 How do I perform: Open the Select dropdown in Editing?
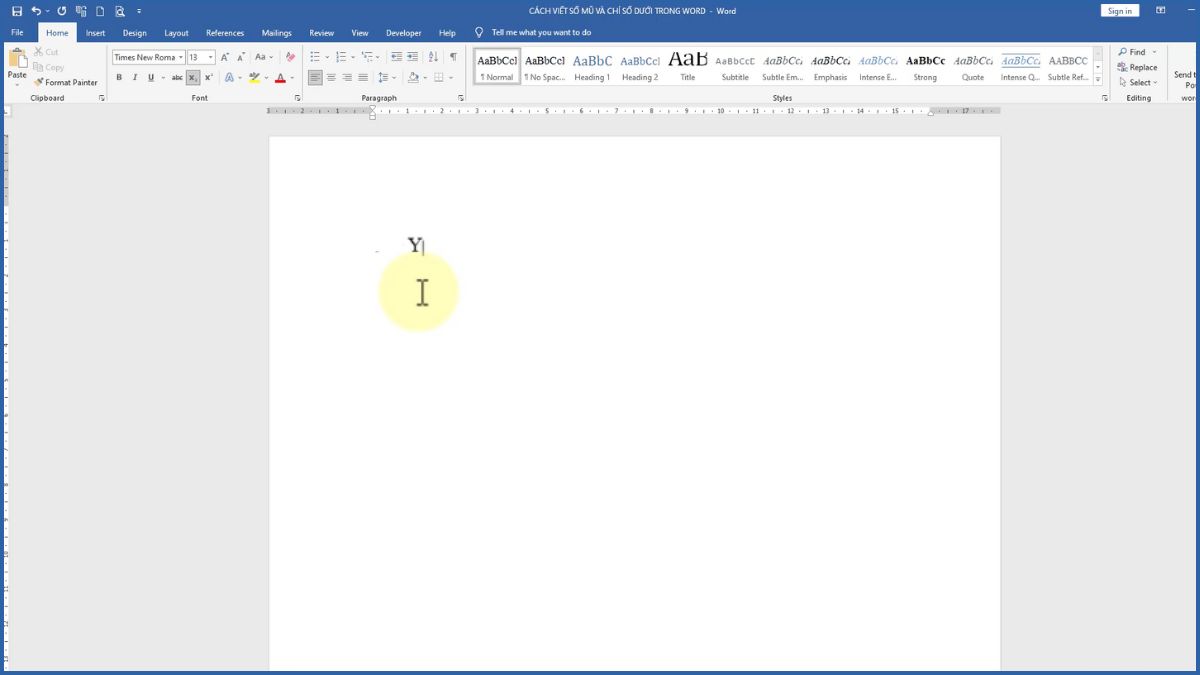pyautogui.click(x=1138, y=82)
